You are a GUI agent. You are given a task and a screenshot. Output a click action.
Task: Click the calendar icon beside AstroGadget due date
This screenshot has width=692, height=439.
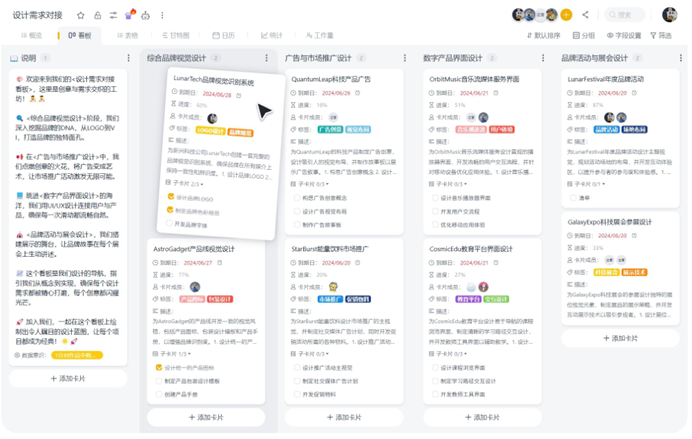point(220,263)
